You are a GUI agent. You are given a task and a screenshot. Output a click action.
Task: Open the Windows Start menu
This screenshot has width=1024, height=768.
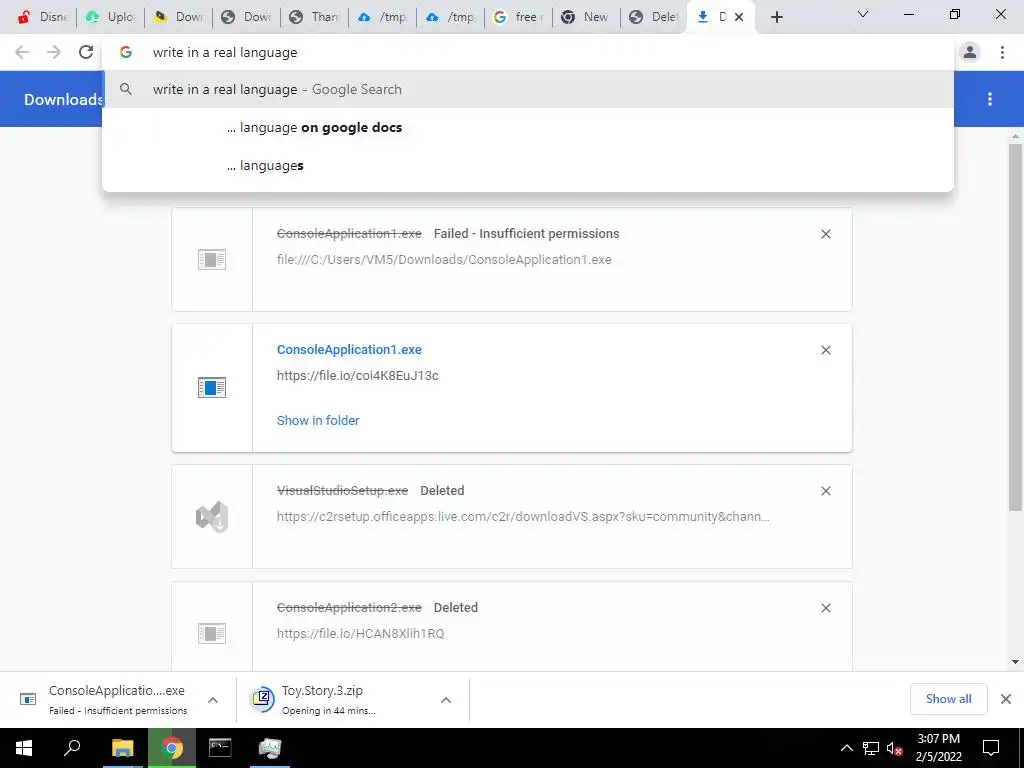tap(24, 748)
